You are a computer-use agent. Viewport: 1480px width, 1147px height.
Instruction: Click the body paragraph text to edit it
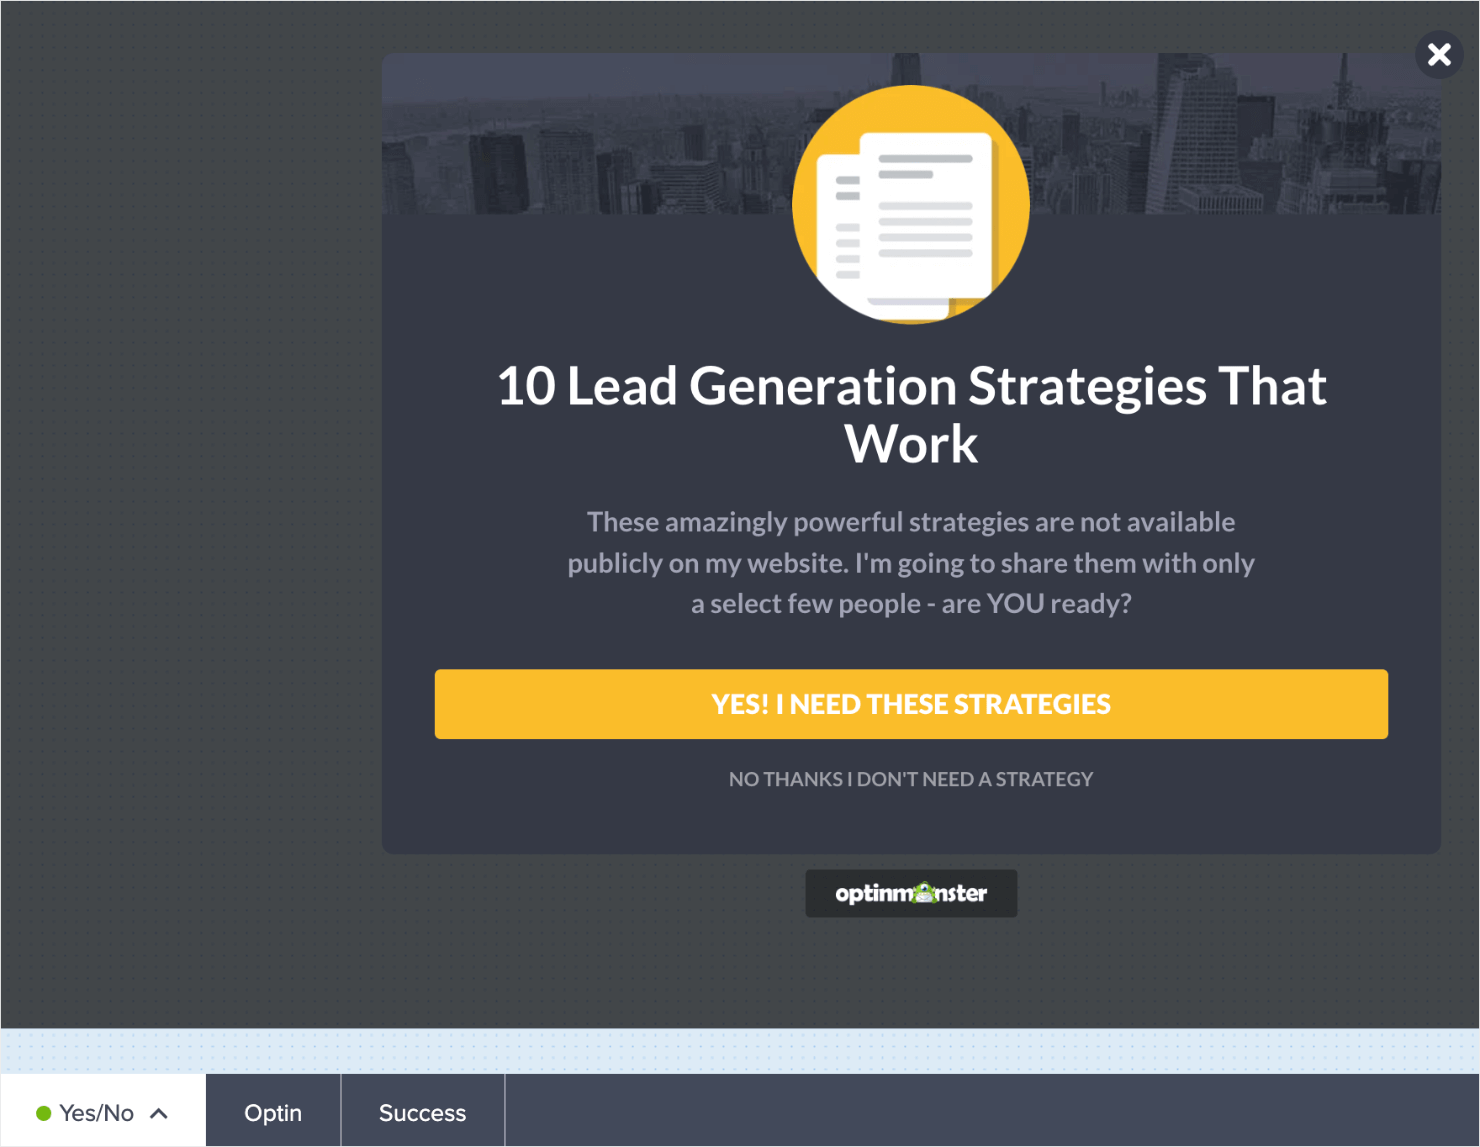[x=910, y=562]
